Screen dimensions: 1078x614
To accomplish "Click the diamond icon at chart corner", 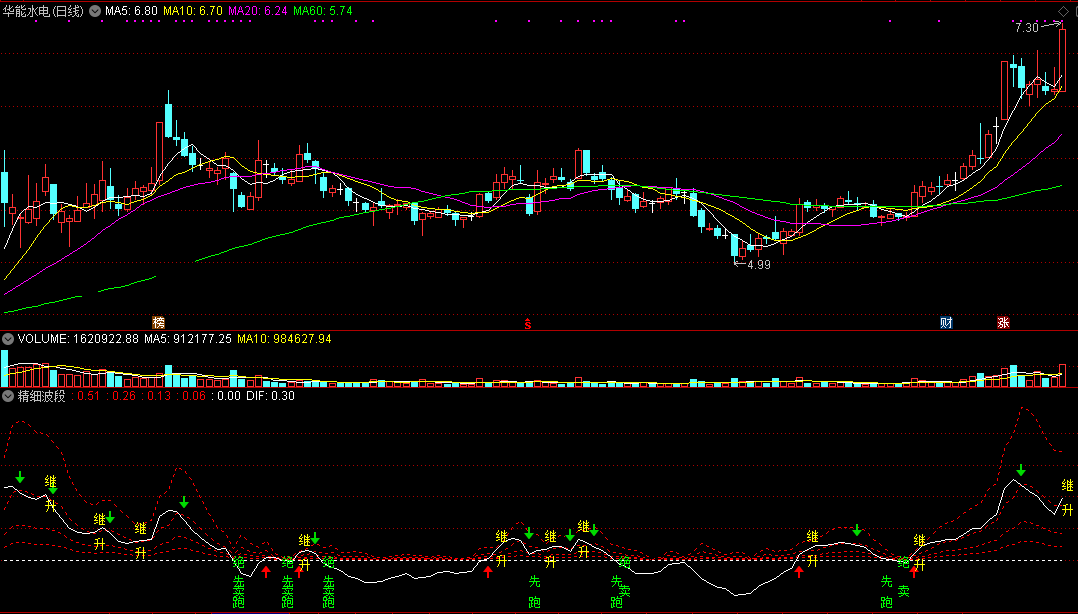I will coord(1064,11).
